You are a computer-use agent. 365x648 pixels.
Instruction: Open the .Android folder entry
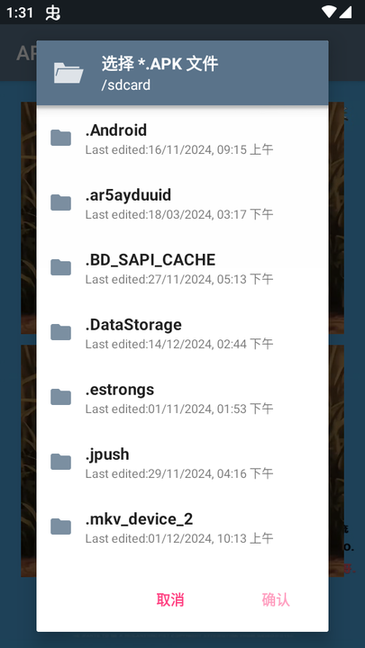(182, 138)
